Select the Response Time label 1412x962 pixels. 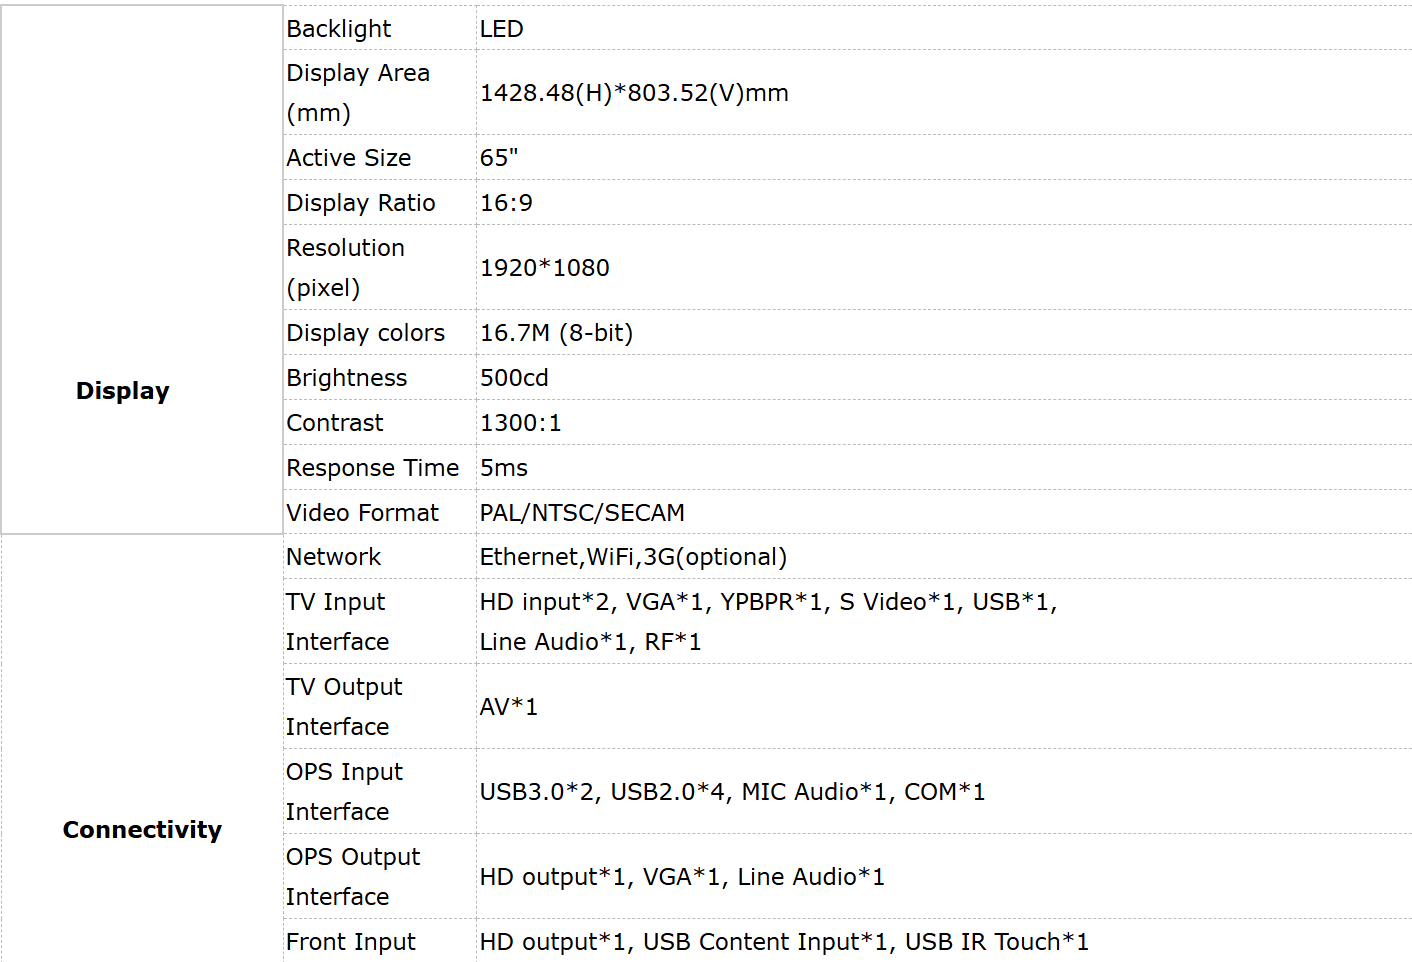pos(373,468)
